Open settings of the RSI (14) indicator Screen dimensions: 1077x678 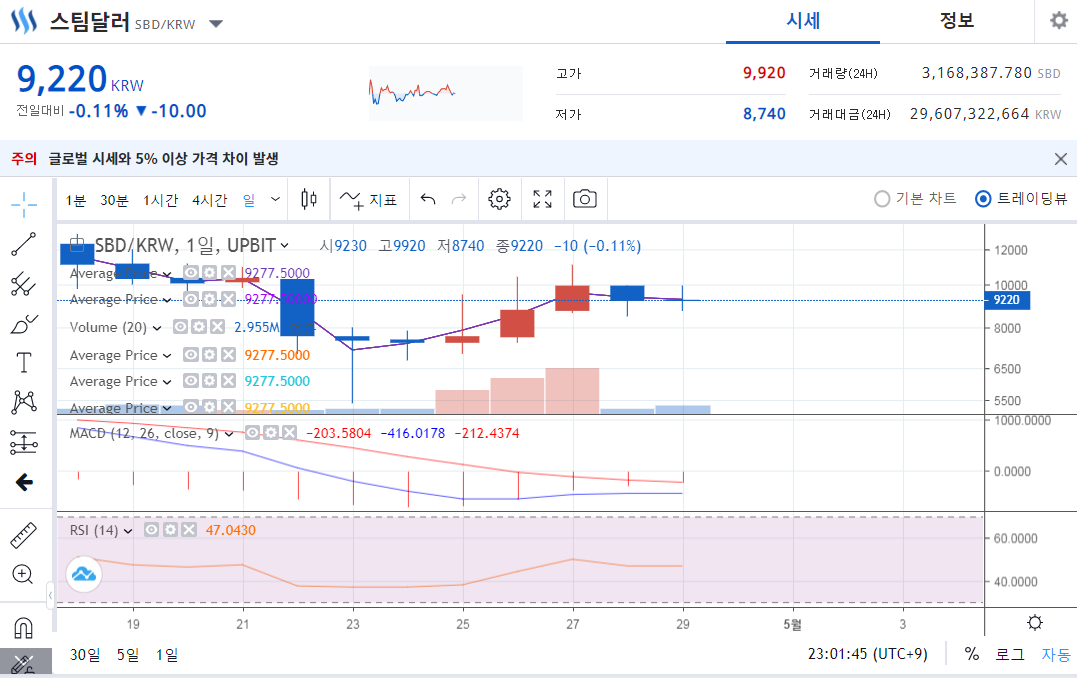click(170, 530)
